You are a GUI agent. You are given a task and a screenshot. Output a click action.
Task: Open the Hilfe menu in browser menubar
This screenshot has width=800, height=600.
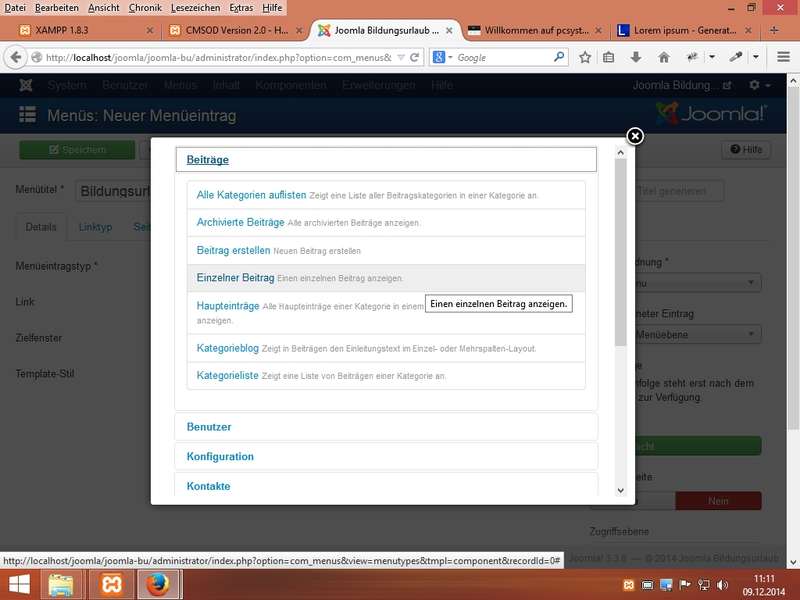click(x=272, y=8)
